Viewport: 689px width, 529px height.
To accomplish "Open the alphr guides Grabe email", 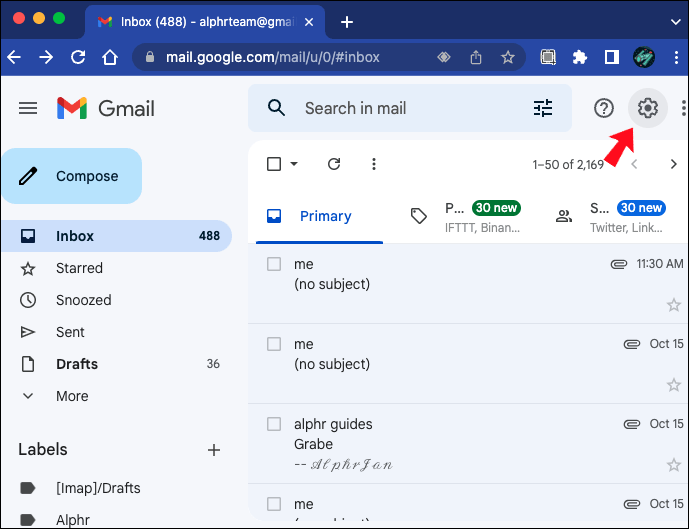I will coord(468,444).
